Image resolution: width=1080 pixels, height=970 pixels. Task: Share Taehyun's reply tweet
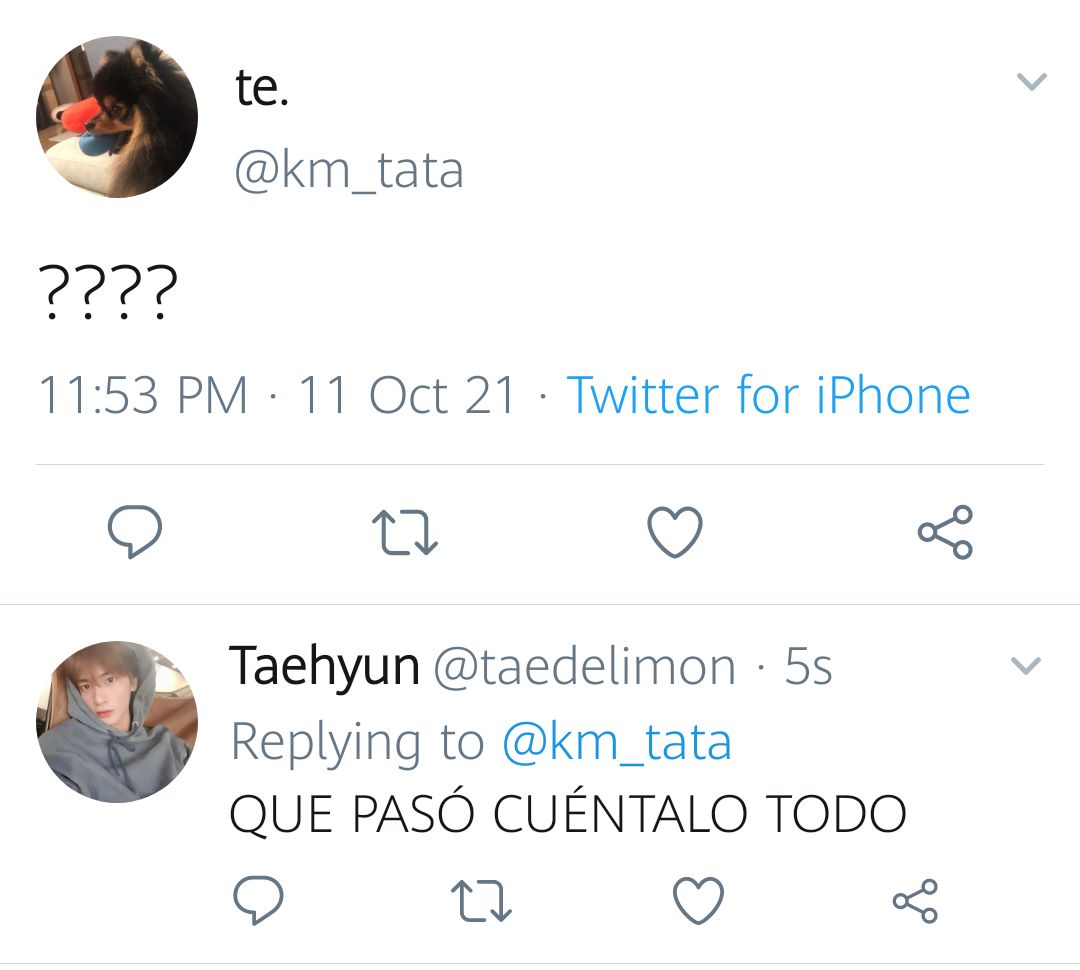tap(915, 900)
